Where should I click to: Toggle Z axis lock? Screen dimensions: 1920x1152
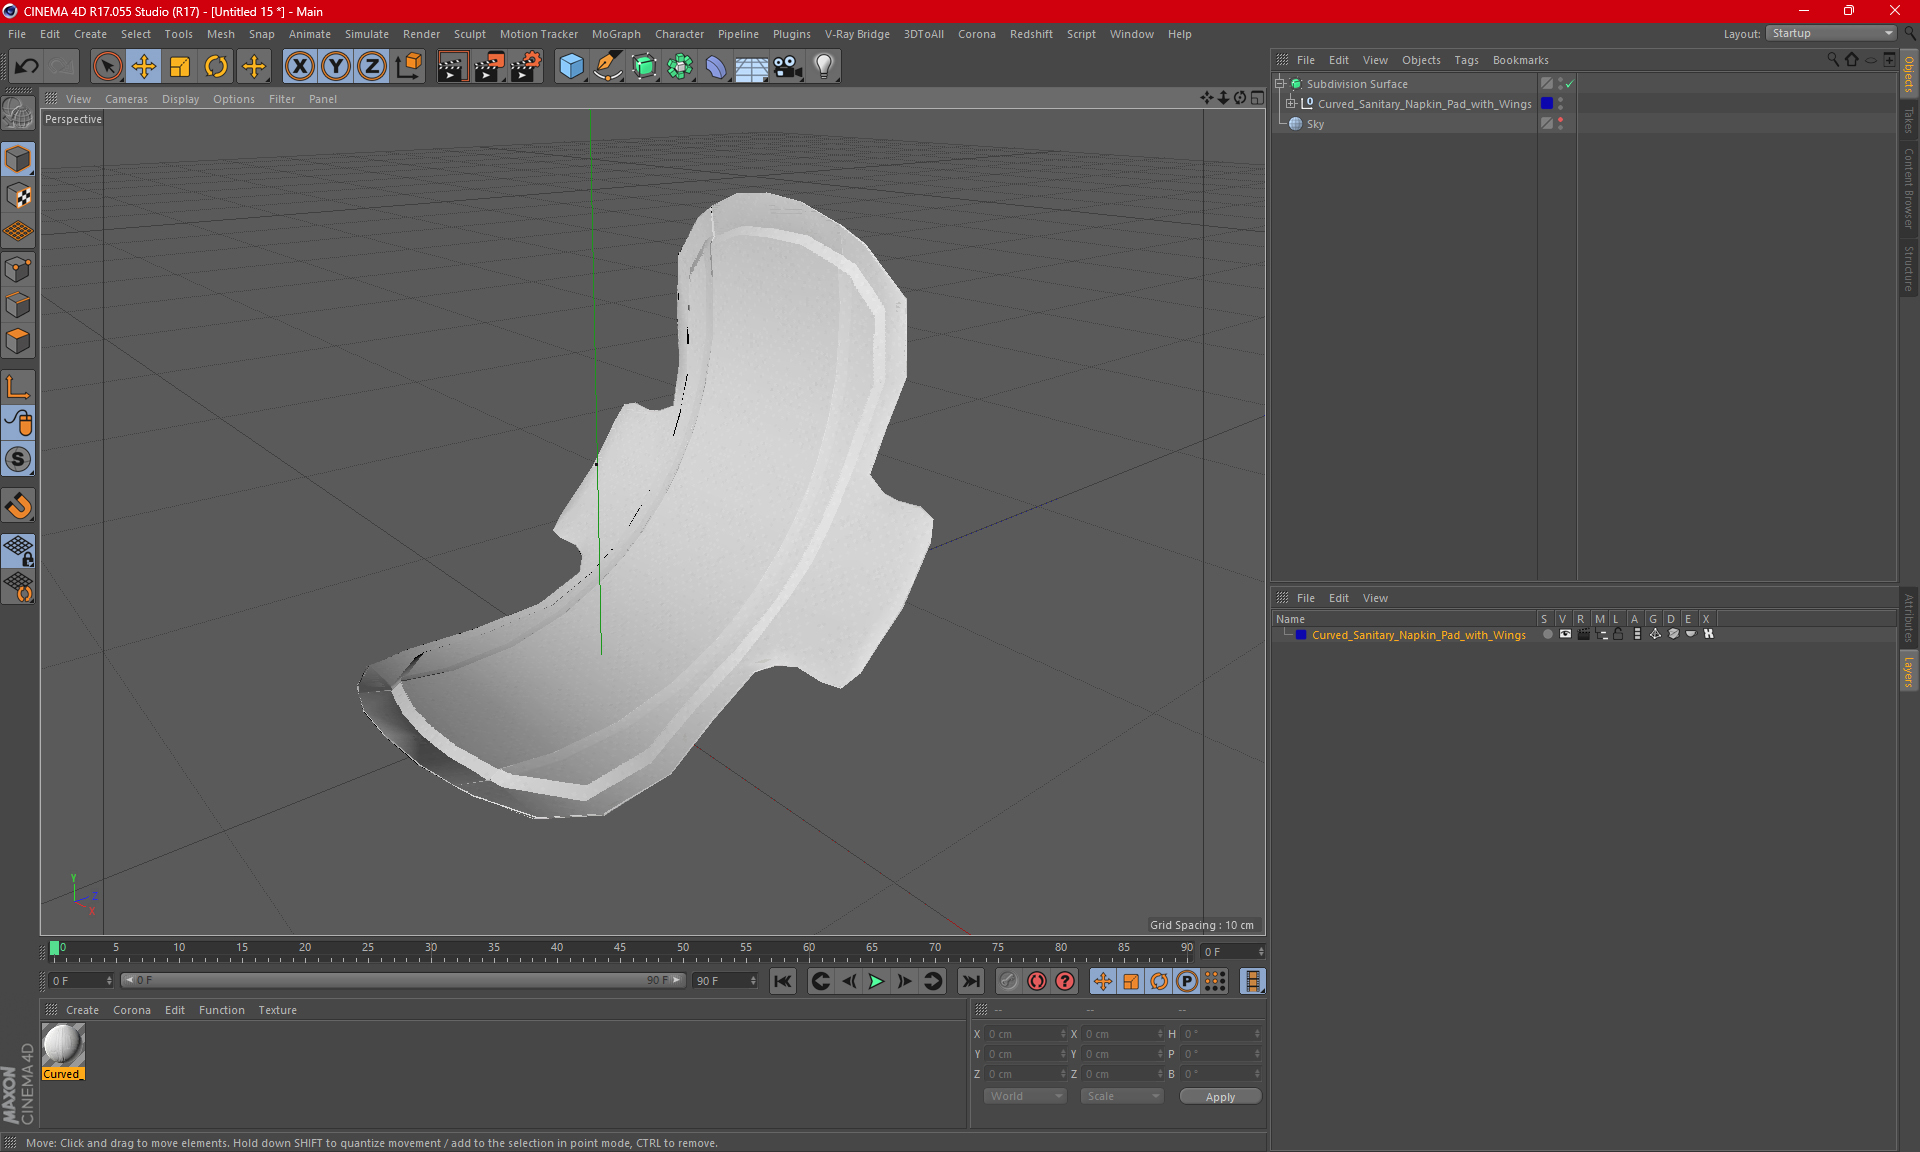pyautogui.click(x=372, y=67)
